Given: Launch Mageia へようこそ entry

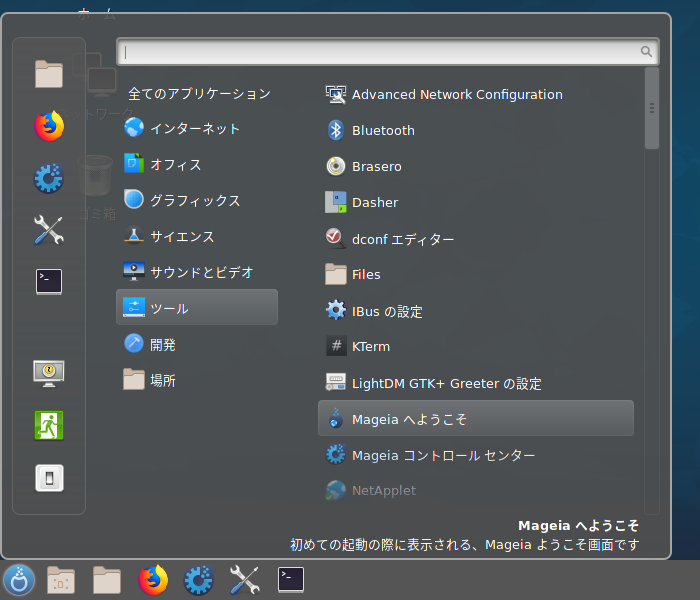Looking at the screenshot, I should click(475, 418).
